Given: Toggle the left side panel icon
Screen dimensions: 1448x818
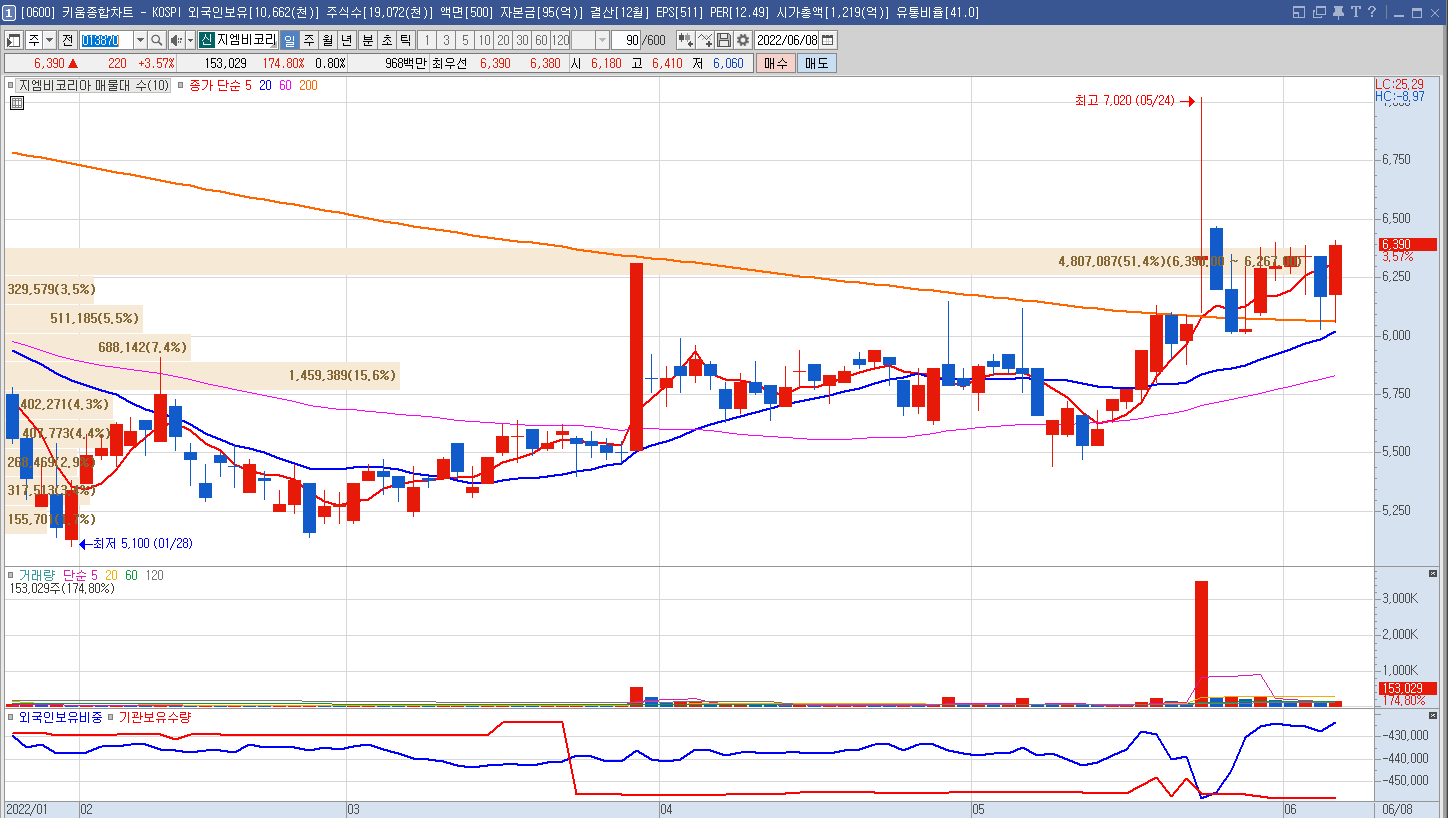Looking at the screenshot, I should coord(14,40).
